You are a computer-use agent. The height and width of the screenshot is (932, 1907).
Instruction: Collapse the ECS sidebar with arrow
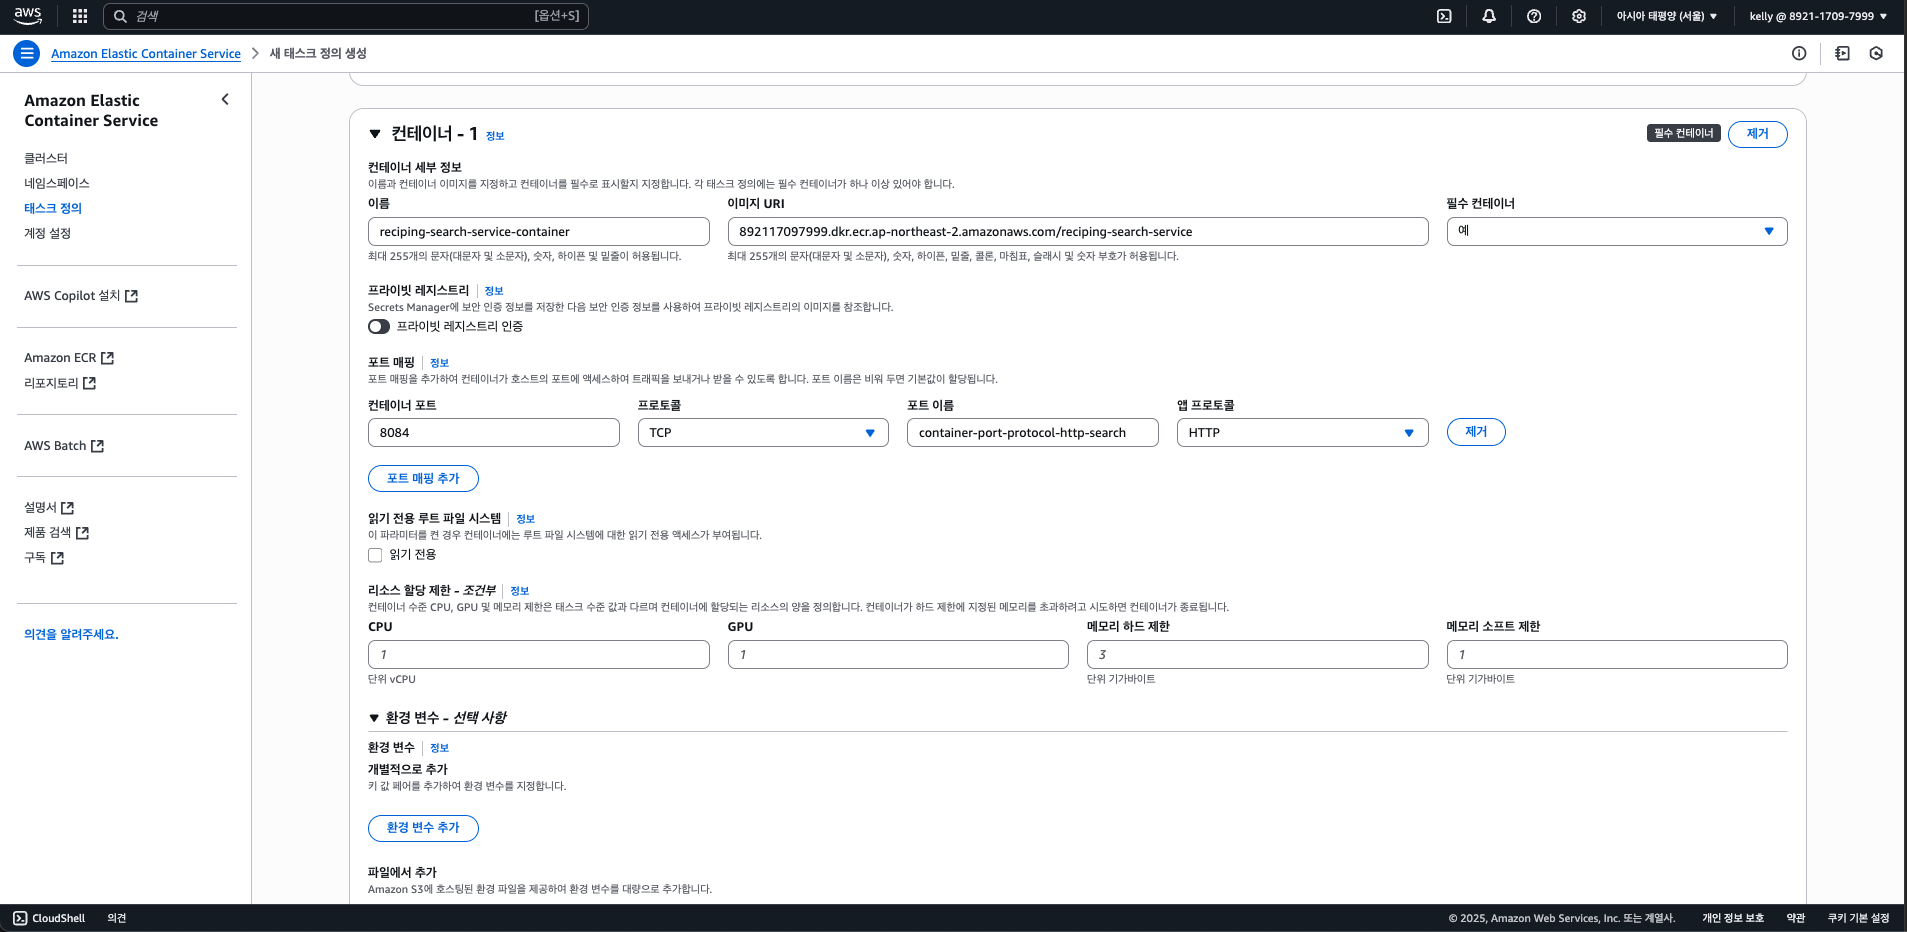coord(225,99)
